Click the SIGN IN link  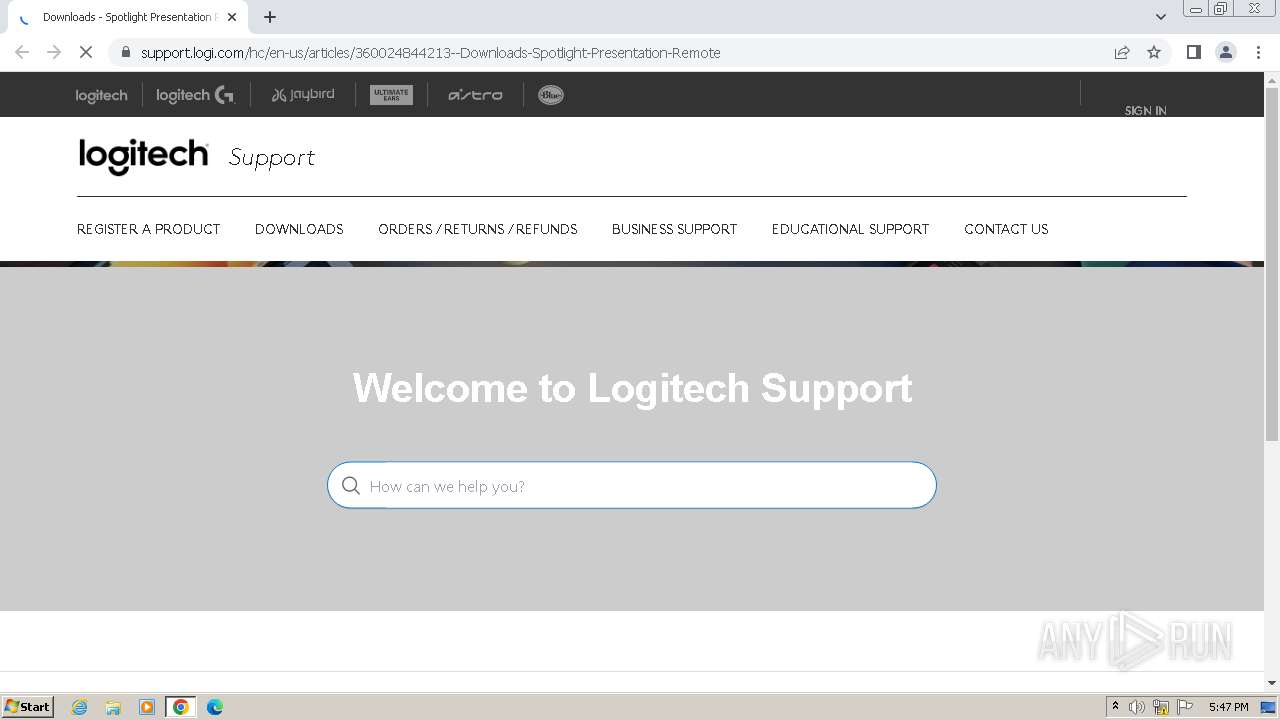[1146, 110]
